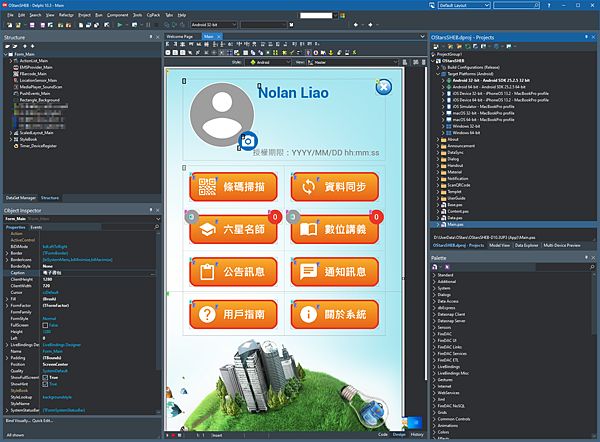Open the Default Layout dropdown

pyautogui.click(x=464, y=5)
